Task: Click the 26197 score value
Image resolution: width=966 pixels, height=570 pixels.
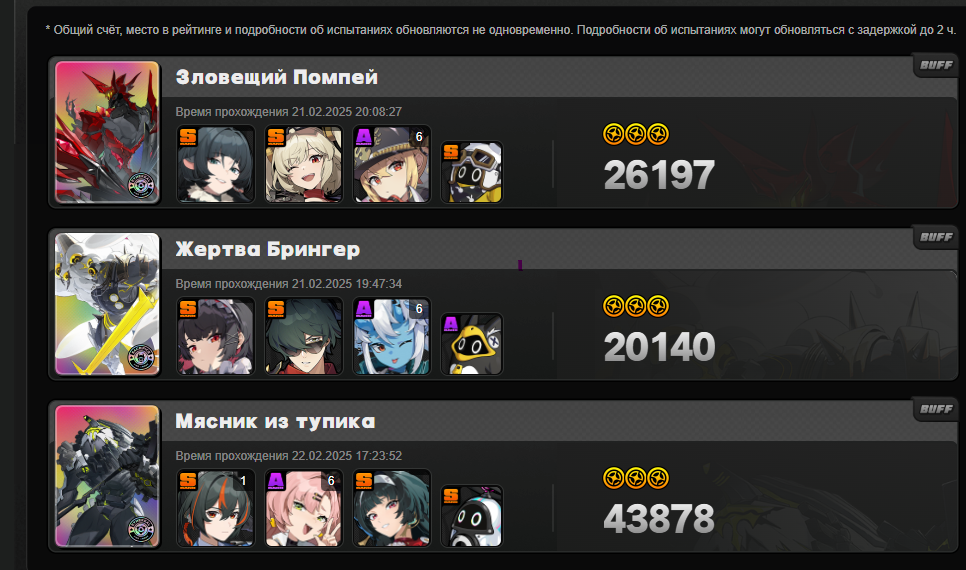Action: tap(659, 175)
